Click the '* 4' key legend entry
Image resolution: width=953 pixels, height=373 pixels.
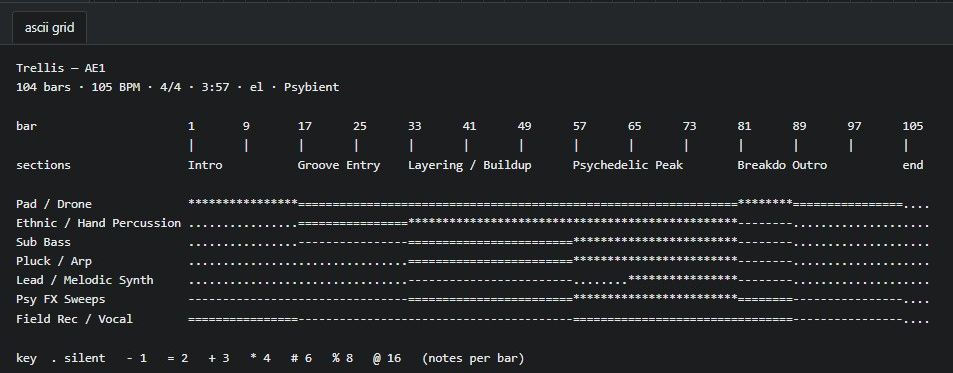(260, 358)
